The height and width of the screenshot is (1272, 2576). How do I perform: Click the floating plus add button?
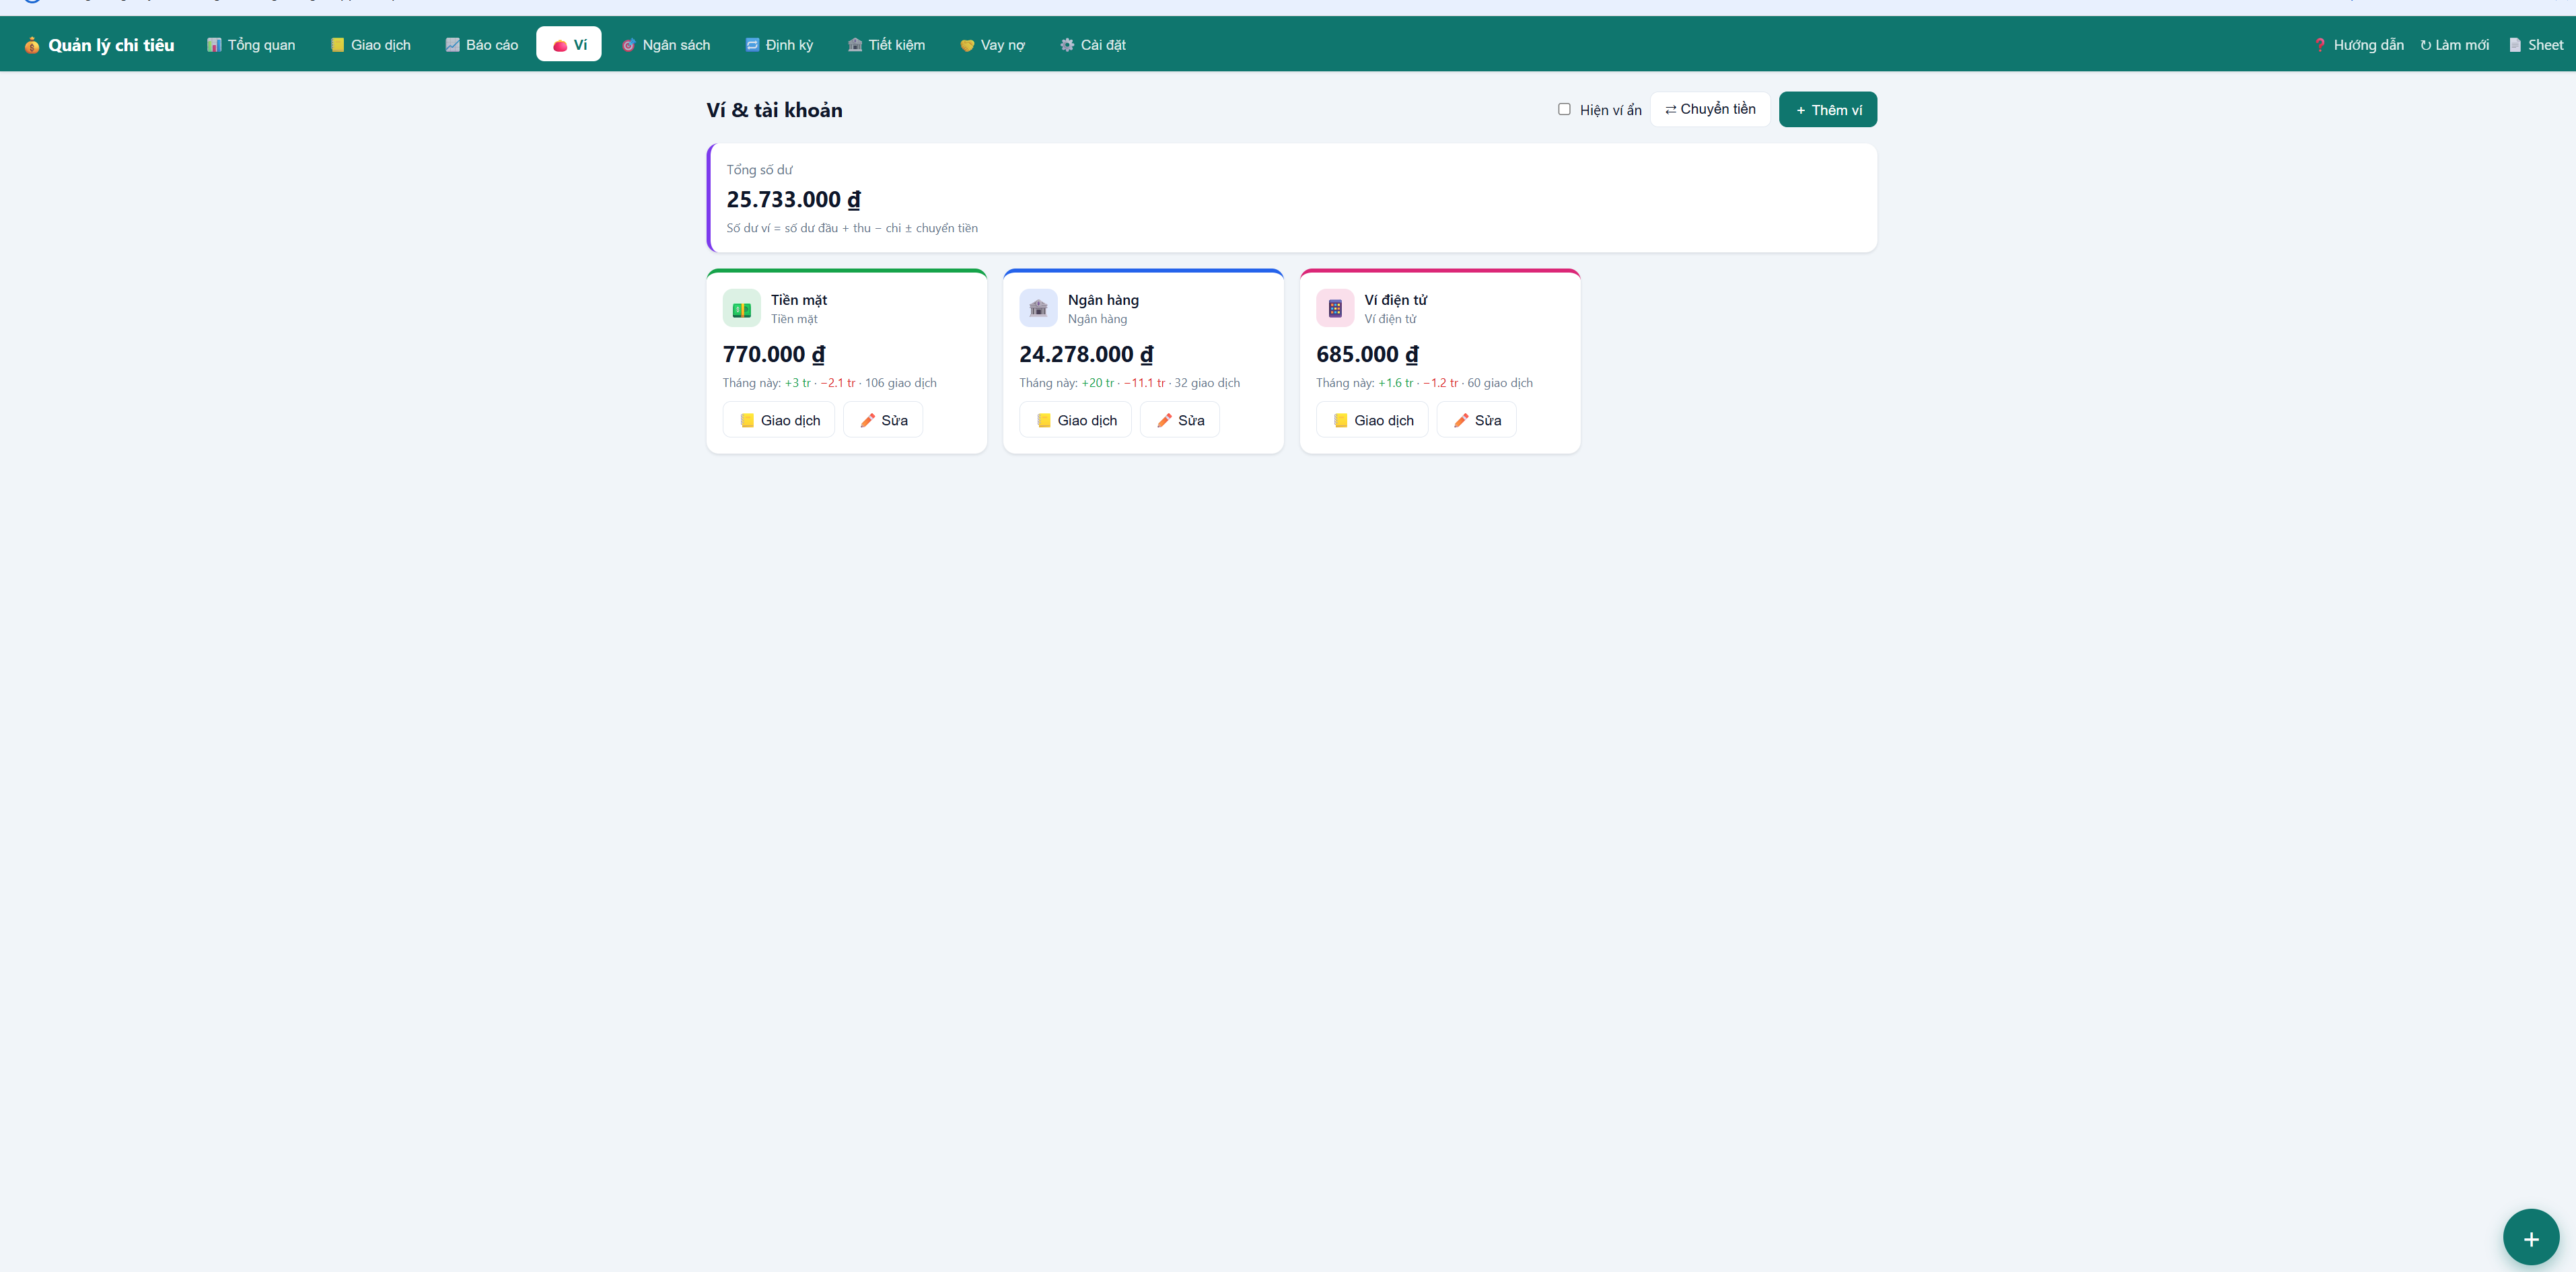tap(2531, 1238)
